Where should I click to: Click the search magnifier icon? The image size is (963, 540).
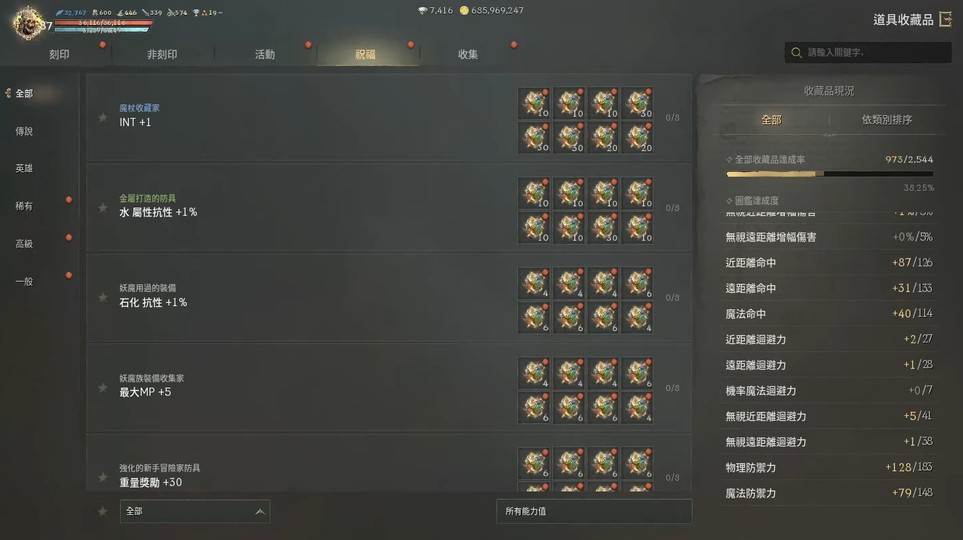coord(797,53)
